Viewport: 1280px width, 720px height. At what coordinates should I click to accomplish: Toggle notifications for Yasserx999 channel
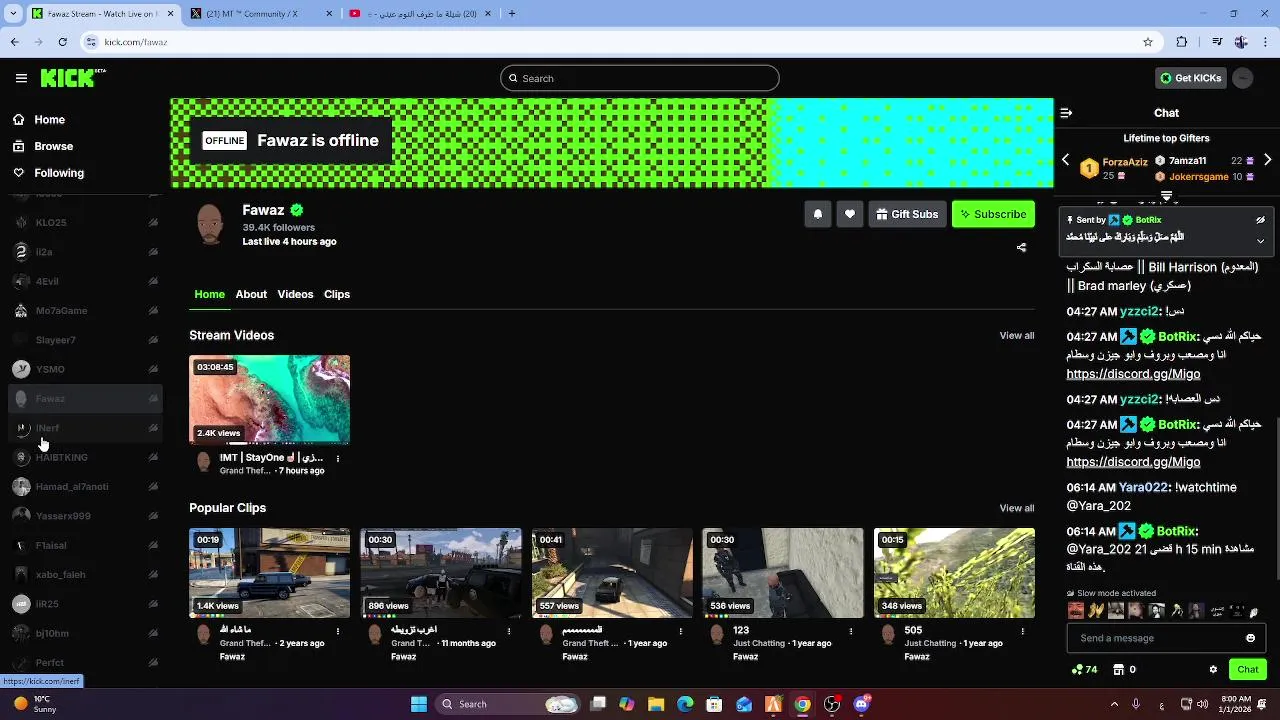pos(153,516)
